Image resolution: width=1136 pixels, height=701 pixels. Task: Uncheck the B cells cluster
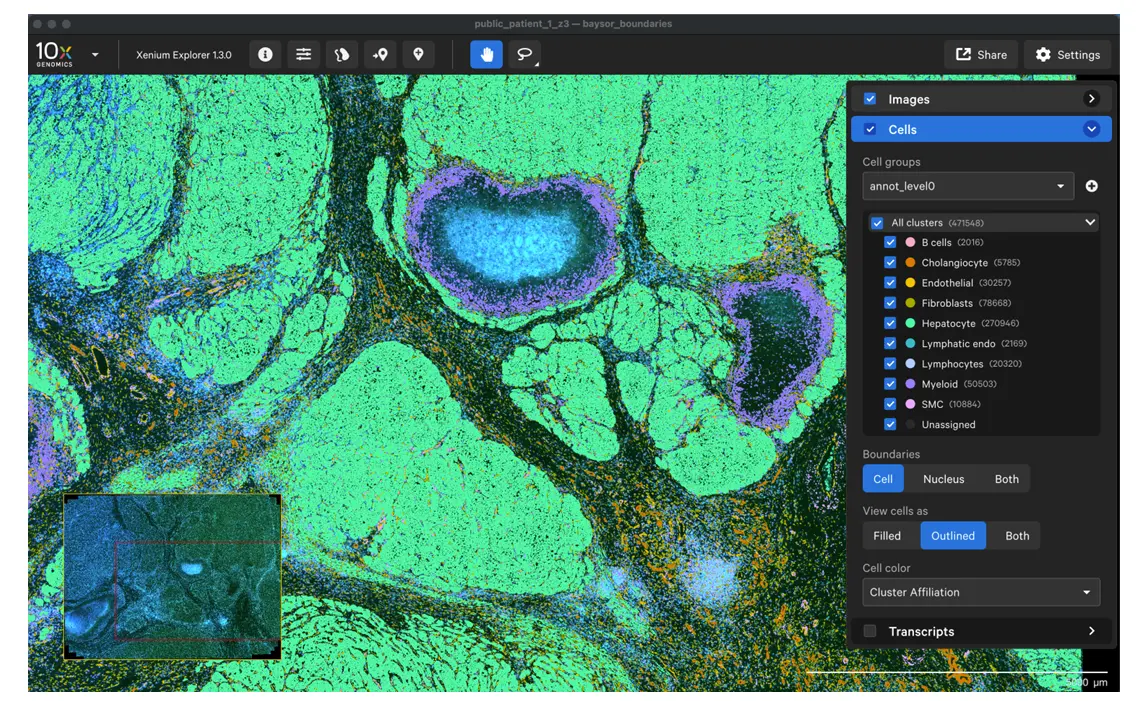(x=890, y=243)
